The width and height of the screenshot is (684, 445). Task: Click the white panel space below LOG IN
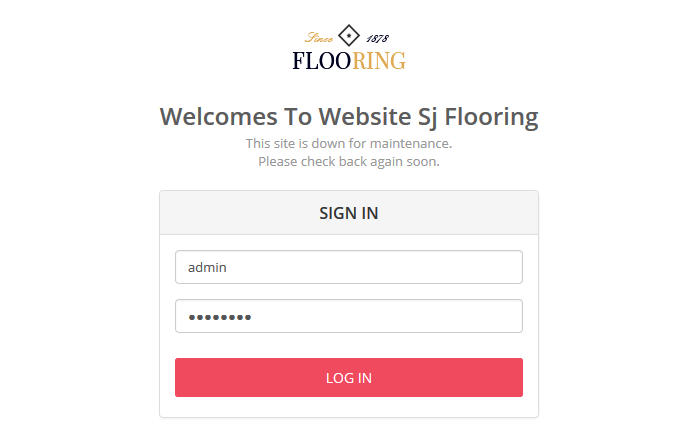(349, 407)
